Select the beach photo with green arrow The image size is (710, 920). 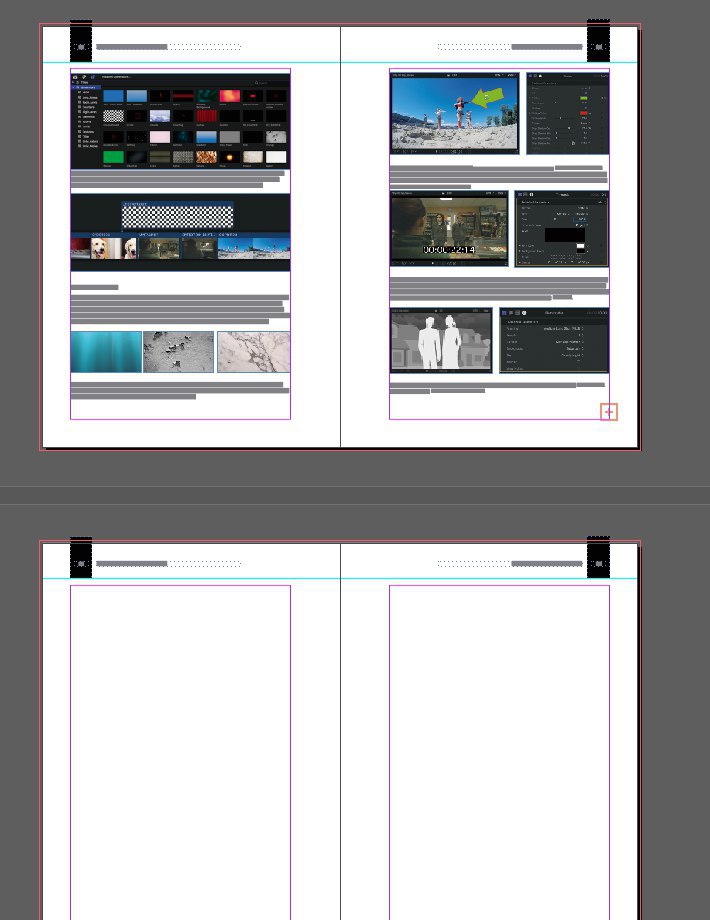point(455,113)
